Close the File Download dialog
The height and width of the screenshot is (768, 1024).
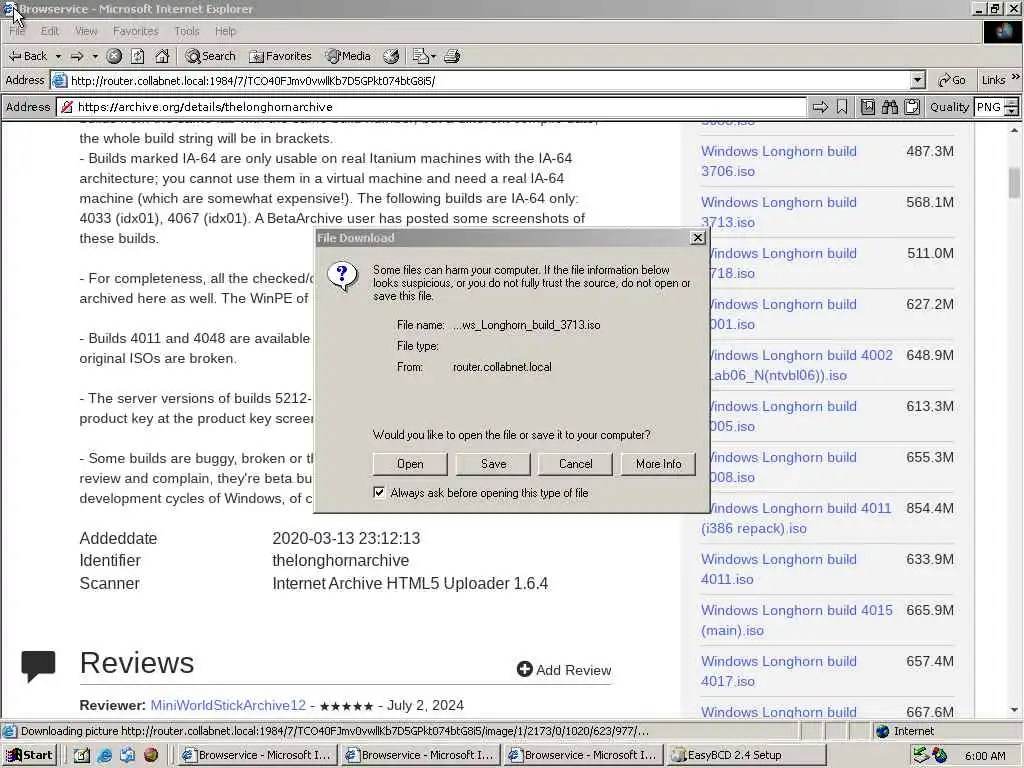pos(697,238)
